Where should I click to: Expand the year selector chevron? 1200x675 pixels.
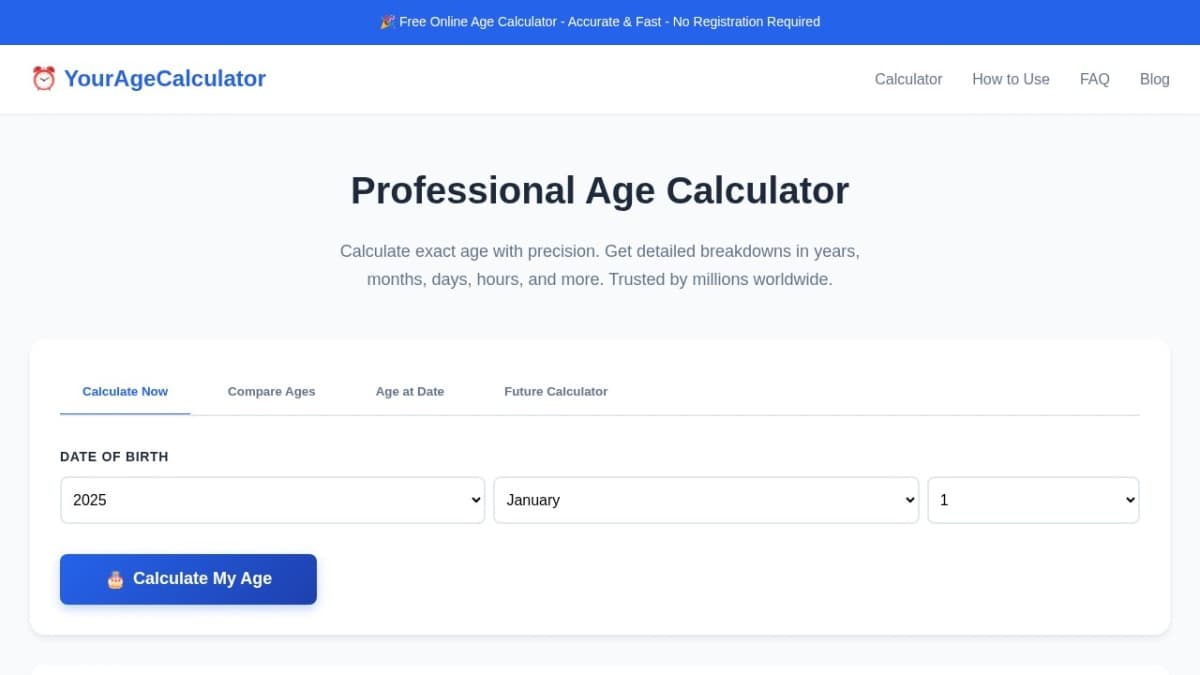(474, 499)
